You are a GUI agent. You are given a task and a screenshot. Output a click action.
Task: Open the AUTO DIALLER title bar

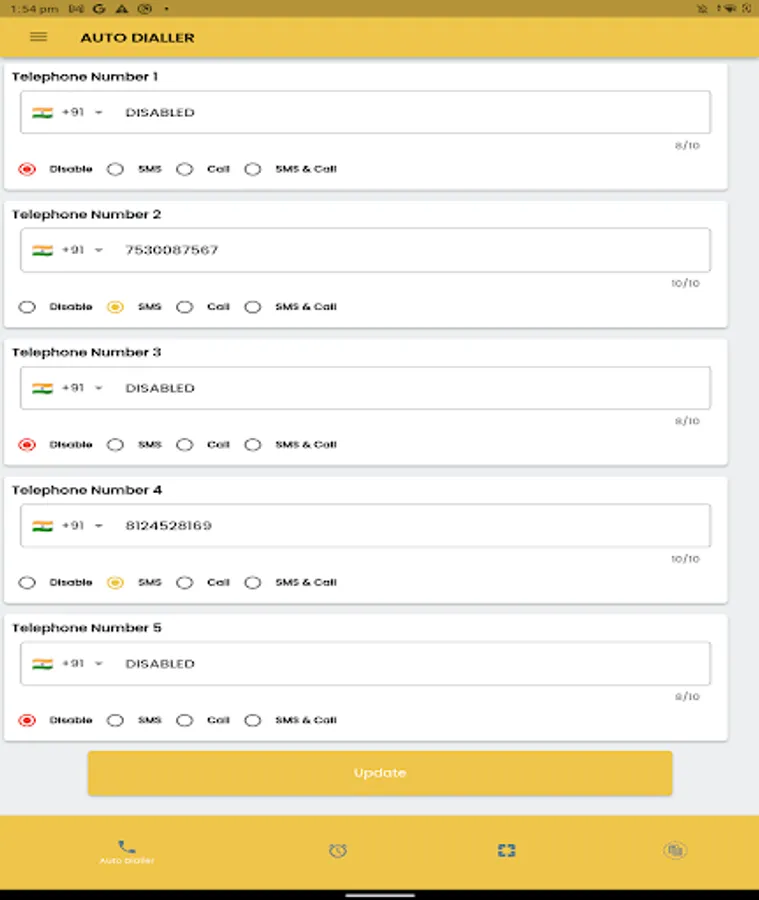click(x=137, y=37)
